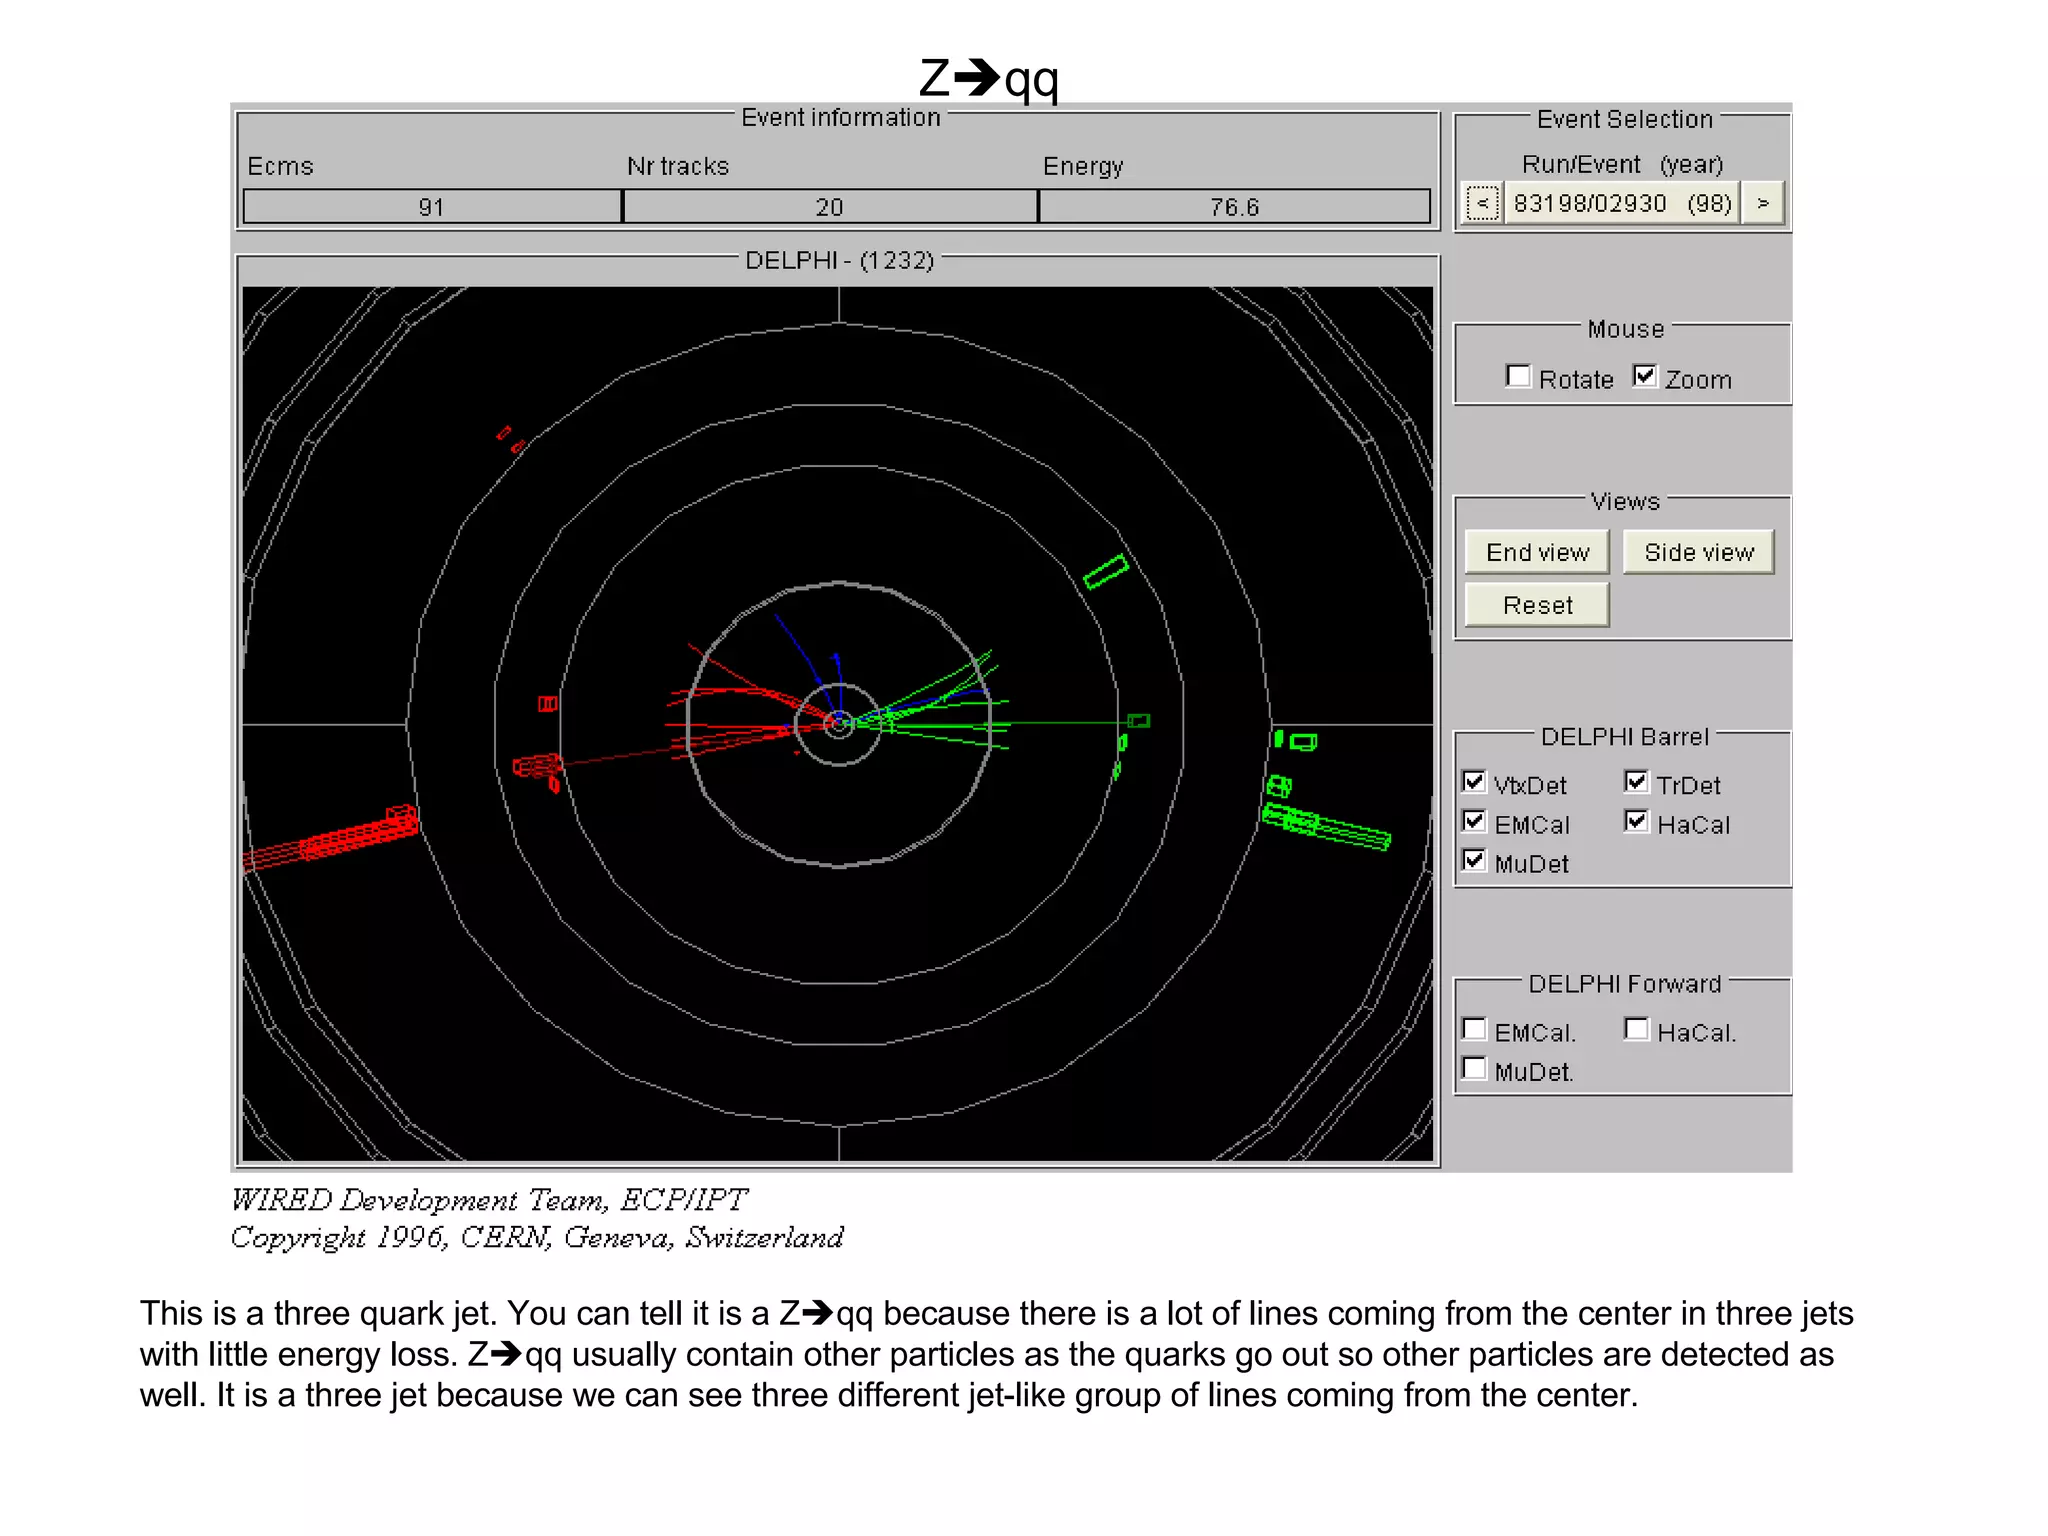Screen dimensions: 2048x1536
Task: Click the next event arrow button
Action: pyautogui.click(x=1763, y=204)
